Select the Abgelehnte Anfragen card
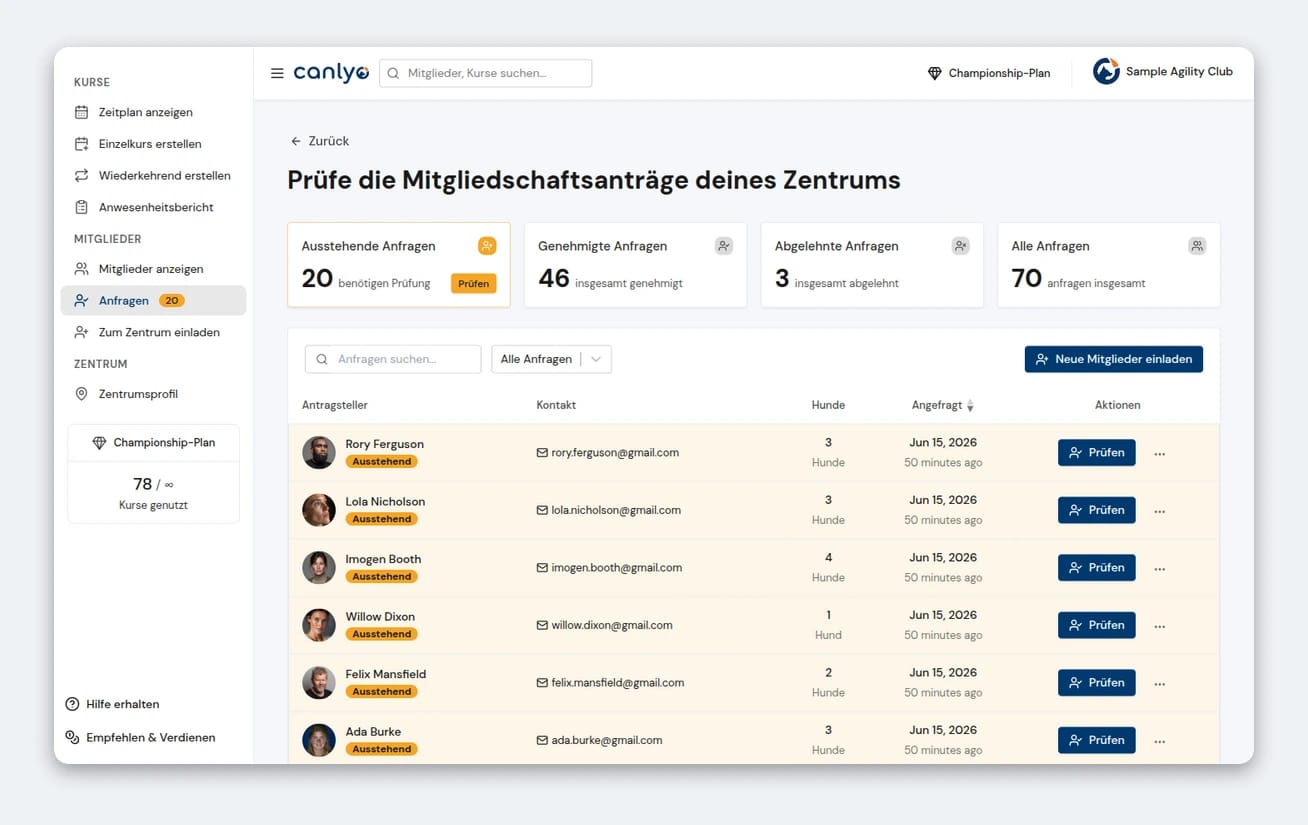This screenshot has height=825, width=1308. tap(872, 265)
